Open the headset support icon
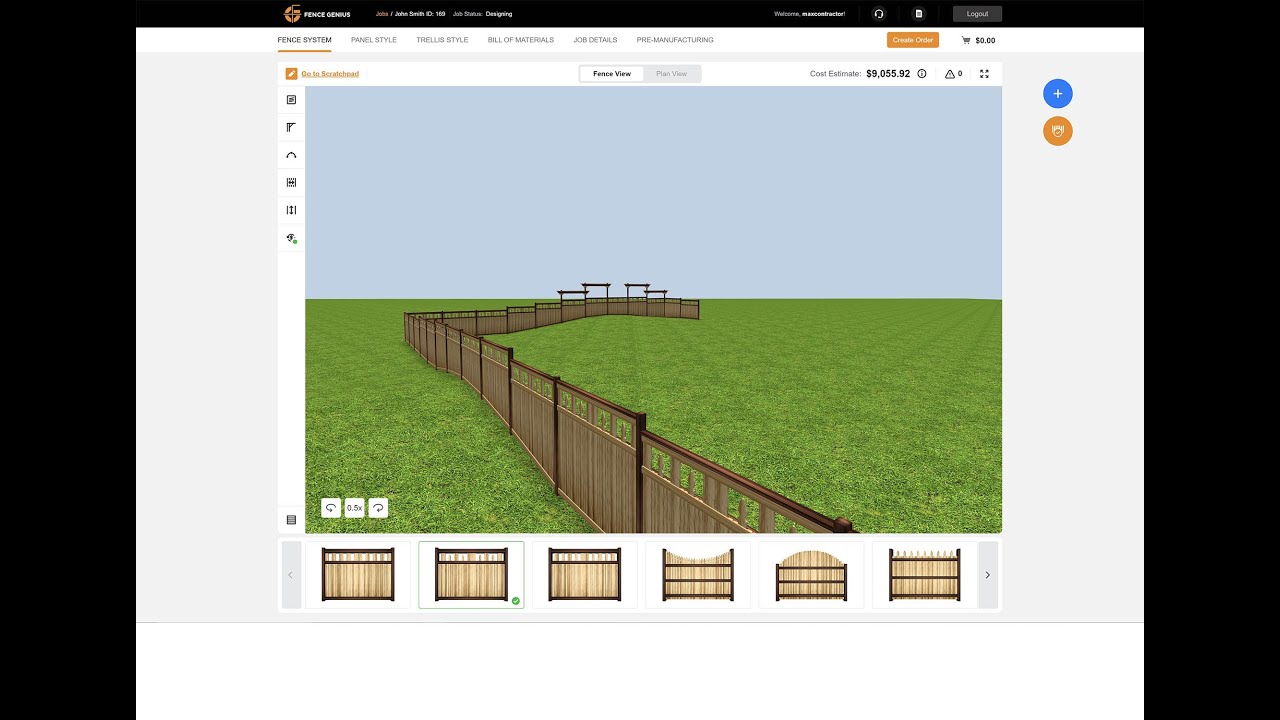 pos(879,14)
